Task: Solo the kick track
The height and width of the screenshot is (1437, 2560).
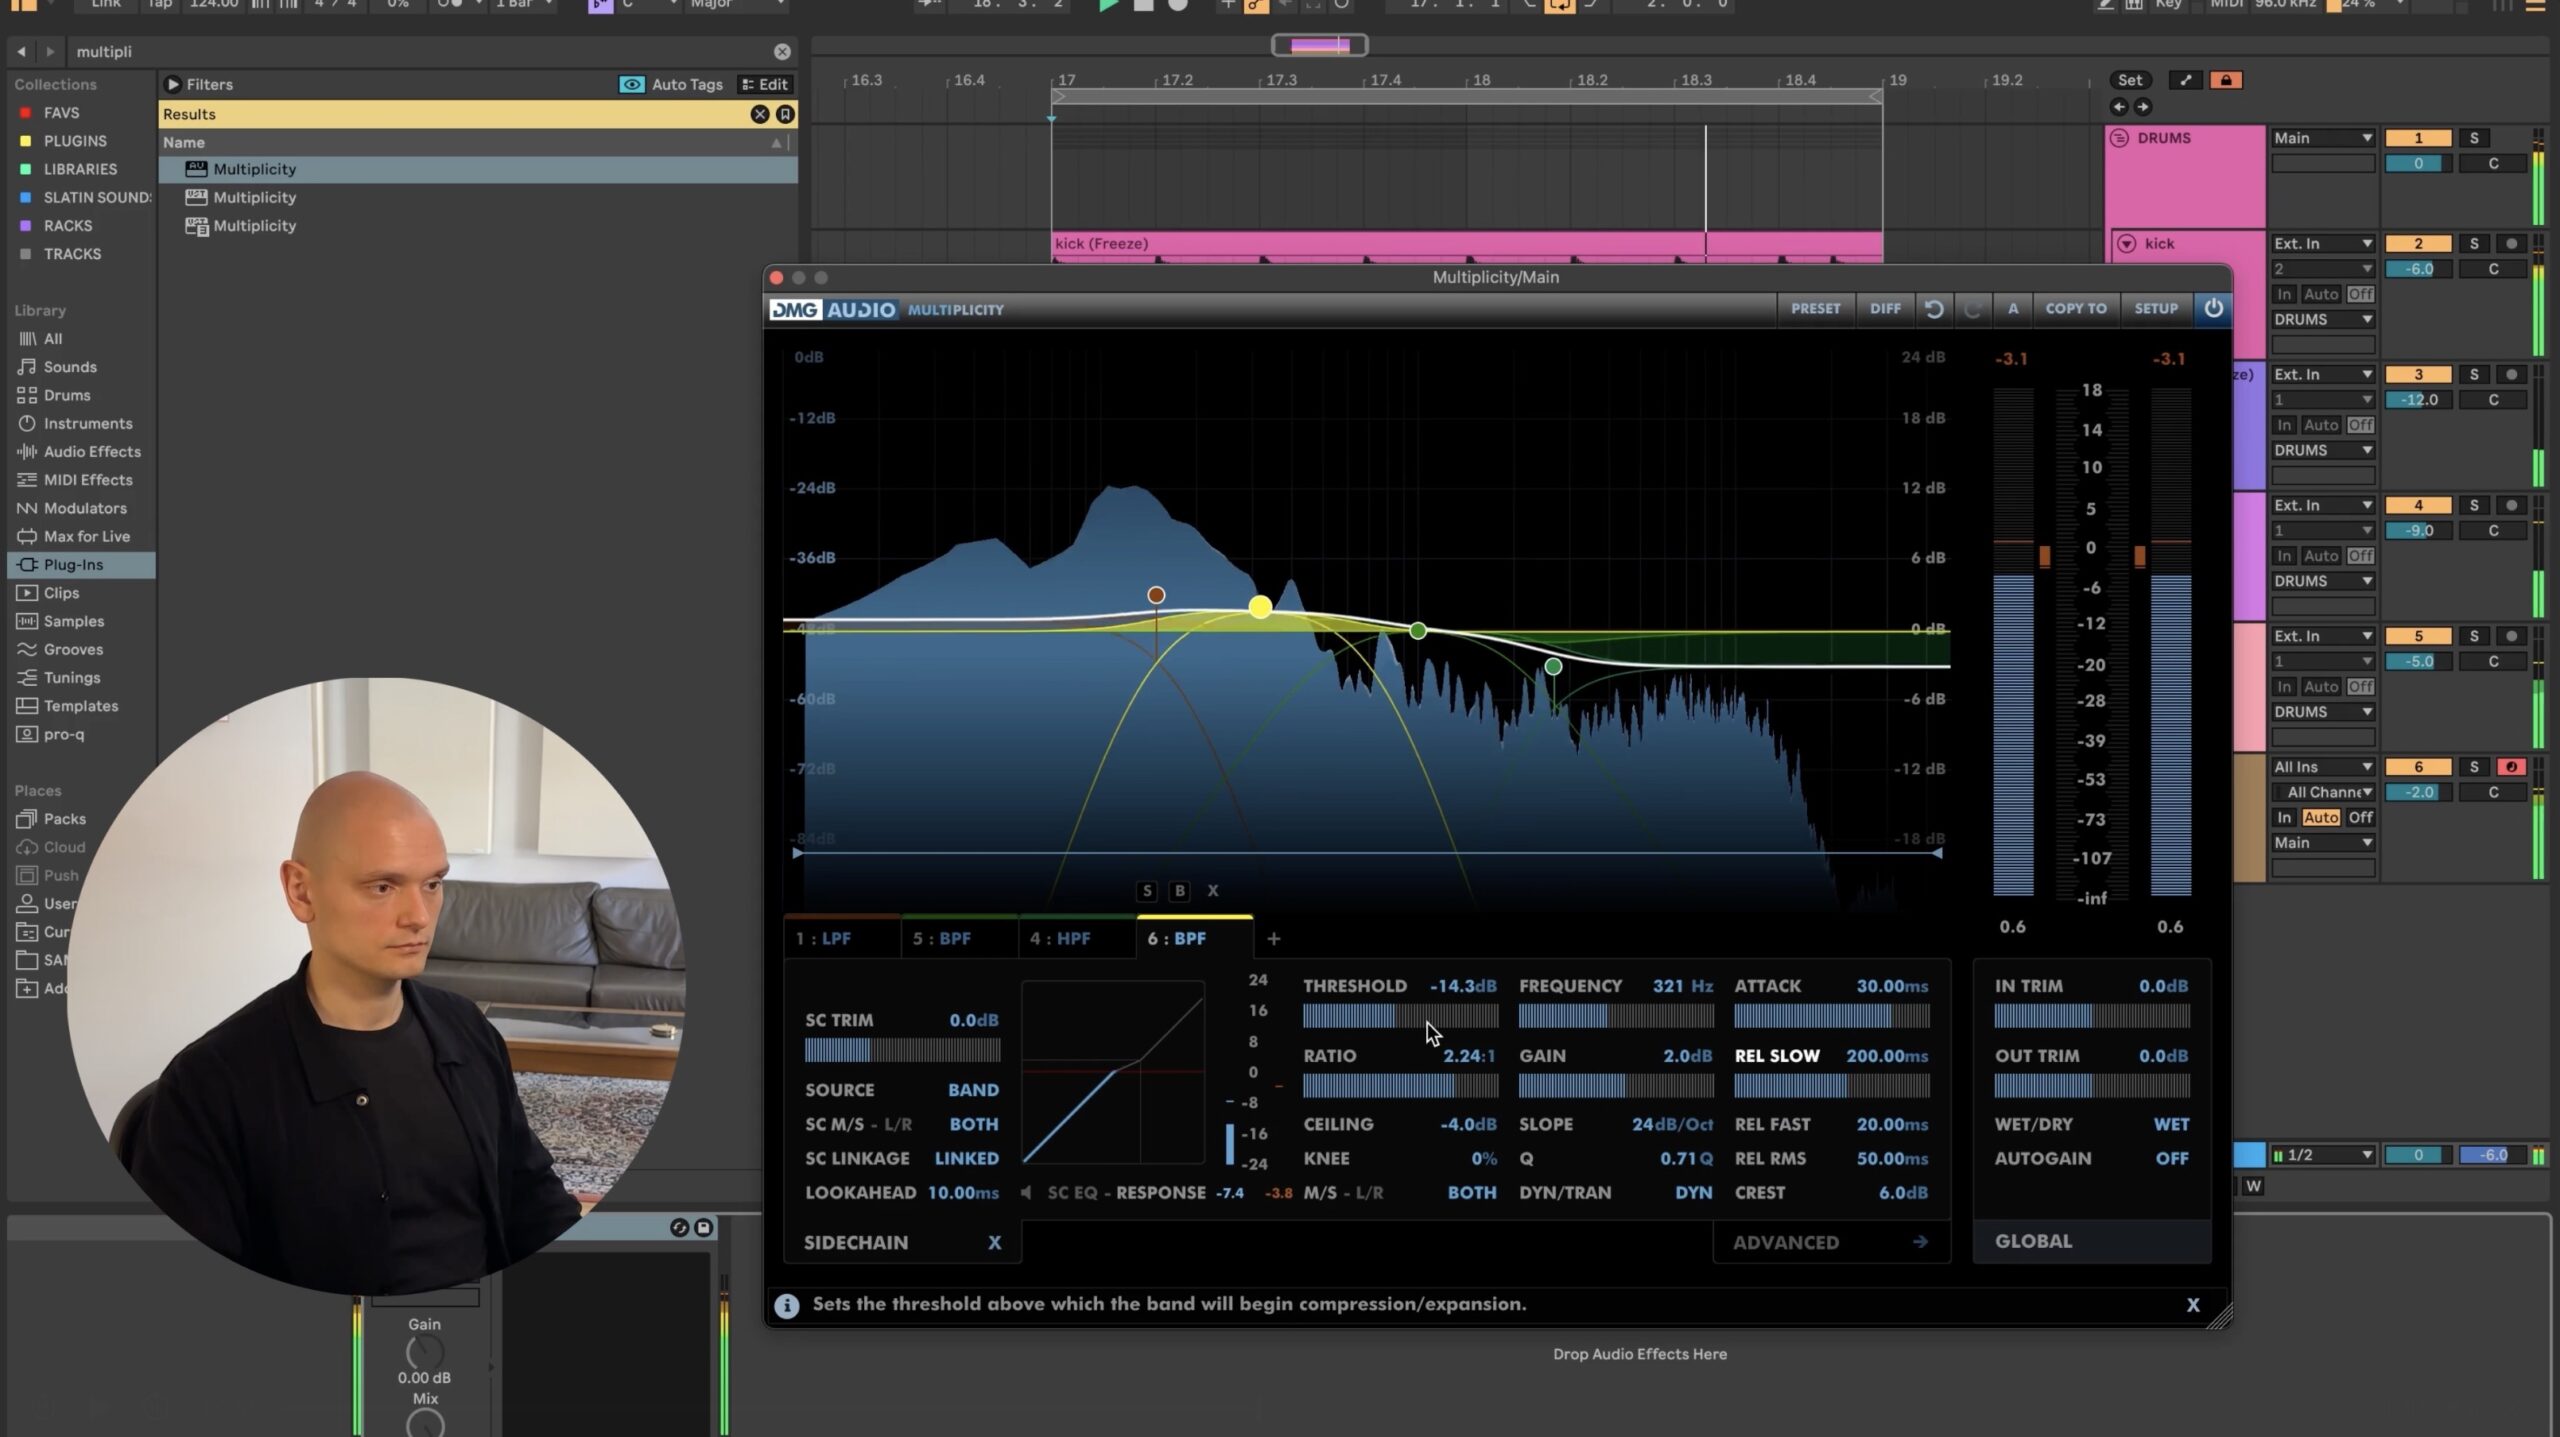Action: (x=2474, y=243)
